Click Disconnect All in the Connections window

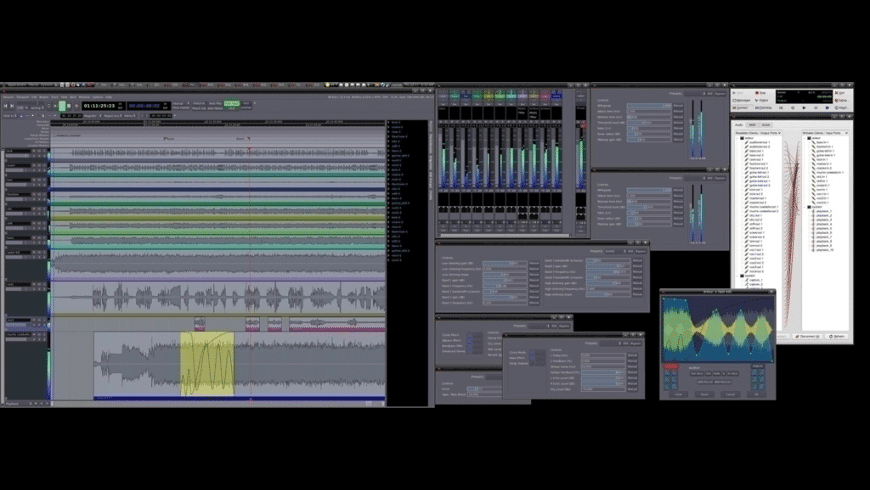click(x=807, y=336)
